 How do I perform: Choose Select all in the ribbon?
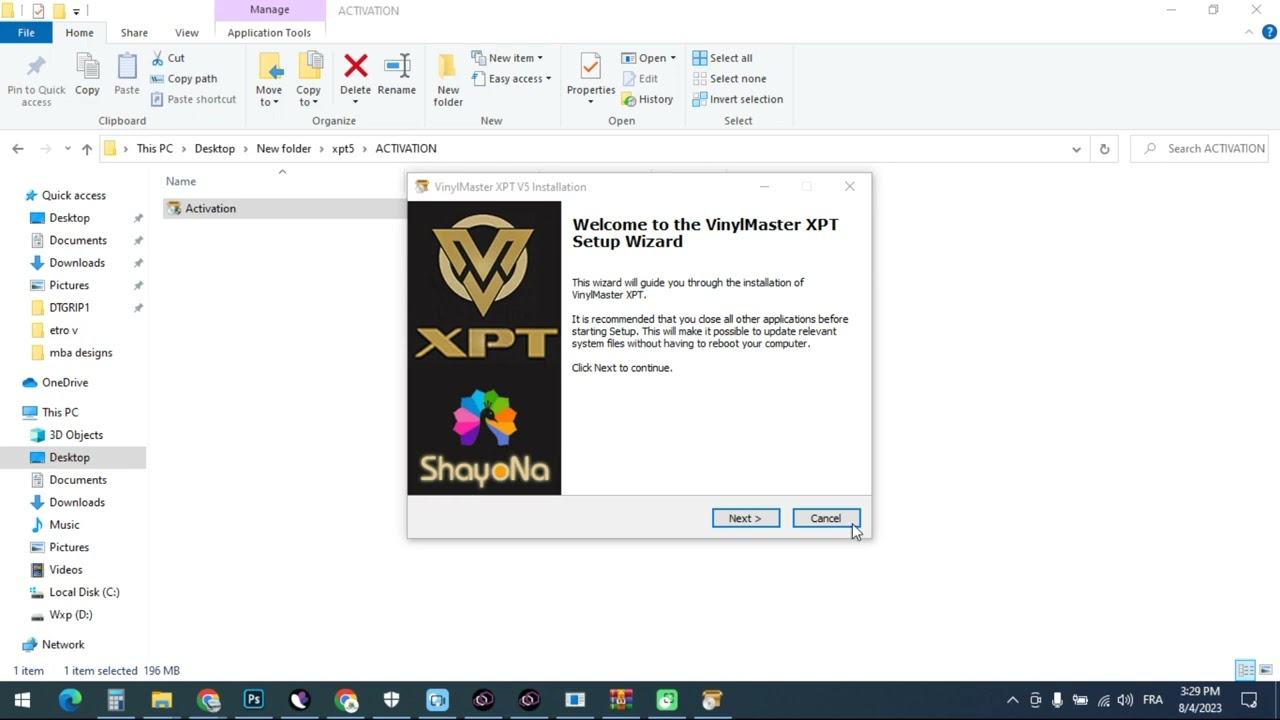click(x=723, y=58)
